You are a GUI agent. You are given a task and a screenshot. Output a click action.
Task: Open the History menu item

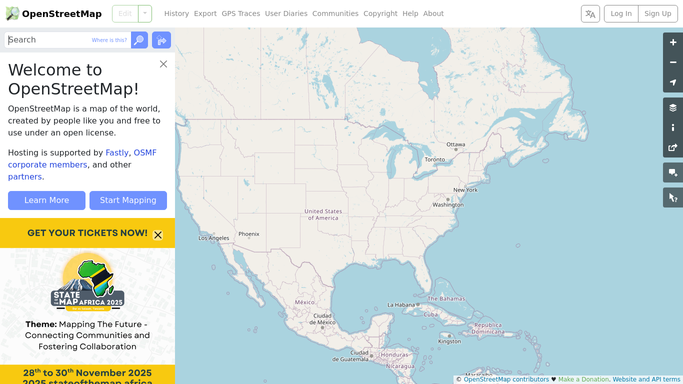pos(176,13)
